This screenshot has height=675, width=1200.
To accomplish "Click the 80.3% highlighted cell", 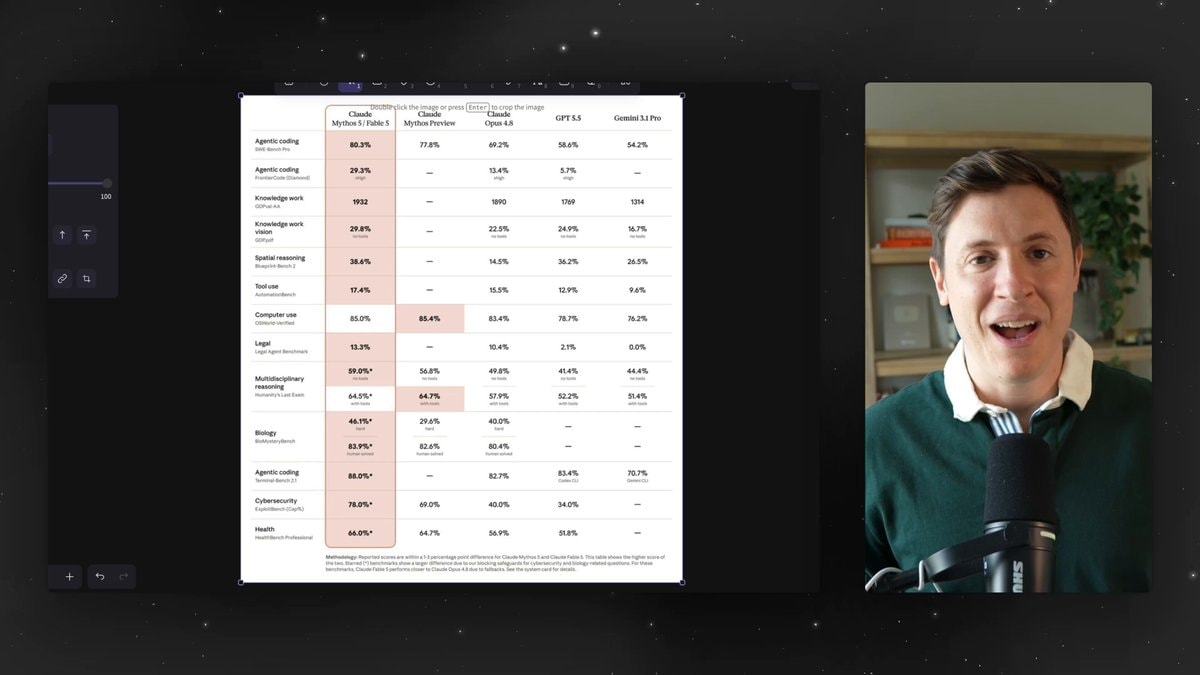I will 360,145.
